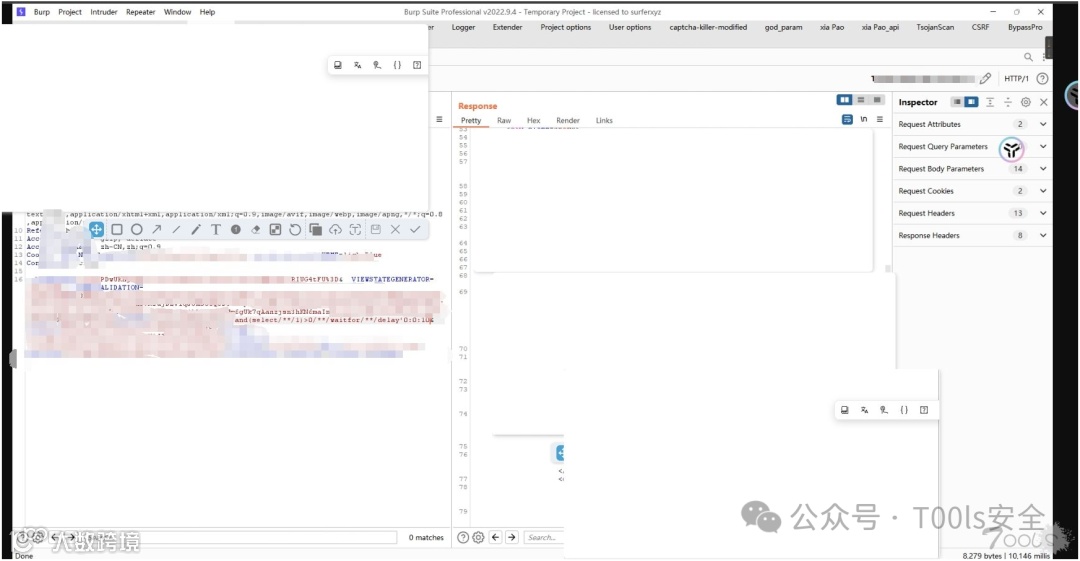Open the Response pane hamburger menu
1080x561 pixels.
[x=880, y=119]
